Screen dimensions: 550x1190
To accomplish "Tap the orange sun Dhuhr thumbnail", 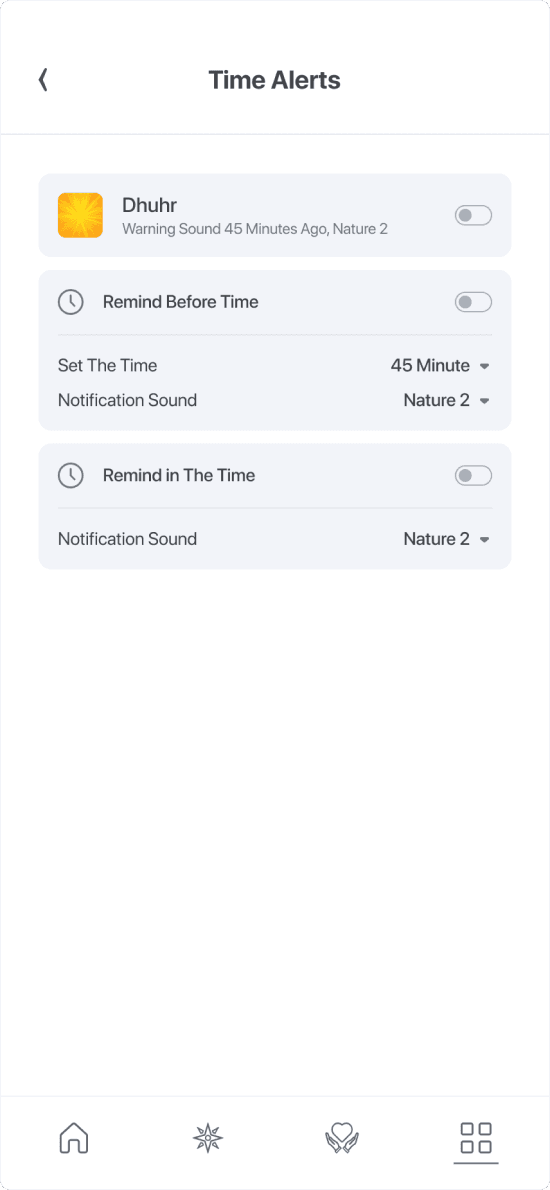I will (80, 216).
